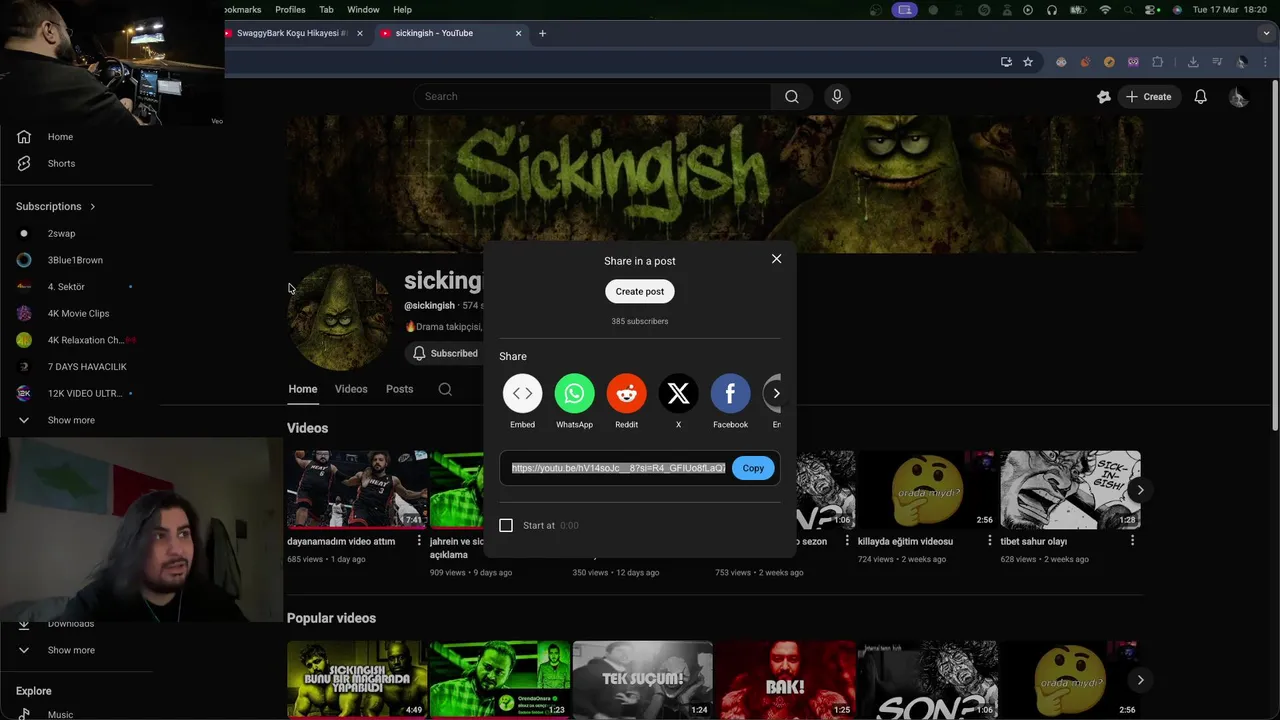The height and width of the screenshot is (720, 1280).
Task: Click the YouTube Create button
Action: click(x=1148, y=97)
